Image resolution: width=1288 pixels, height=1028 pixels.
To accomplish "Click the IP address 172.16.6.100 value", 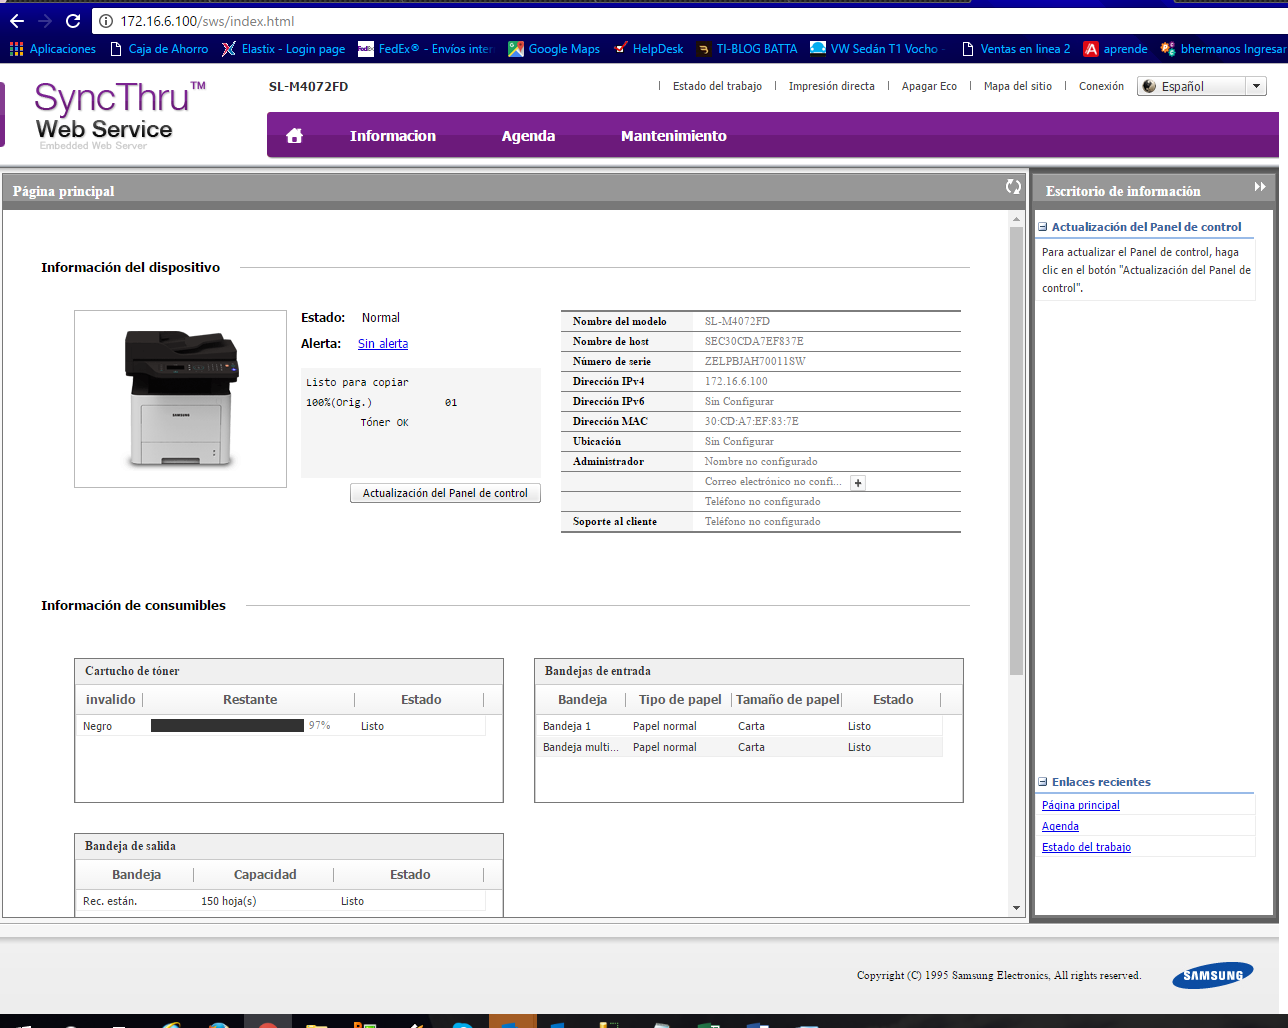I will (x=736, y=381).
